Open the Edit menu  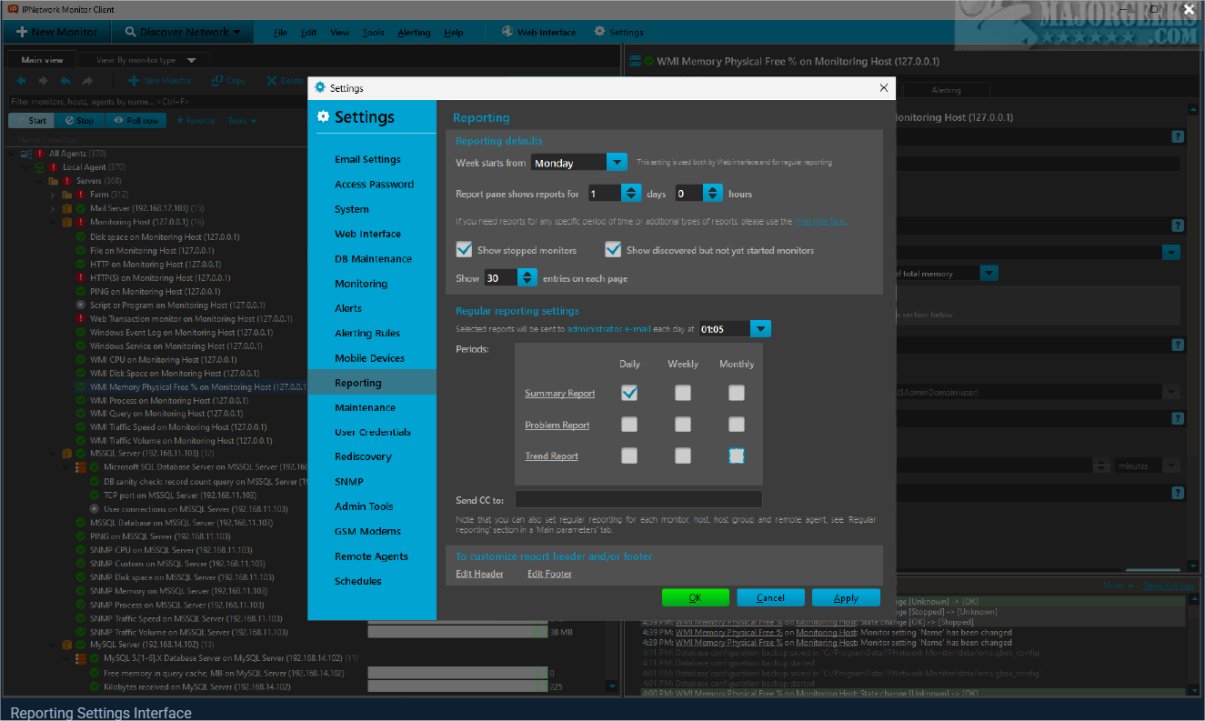(x=309, y=33)
